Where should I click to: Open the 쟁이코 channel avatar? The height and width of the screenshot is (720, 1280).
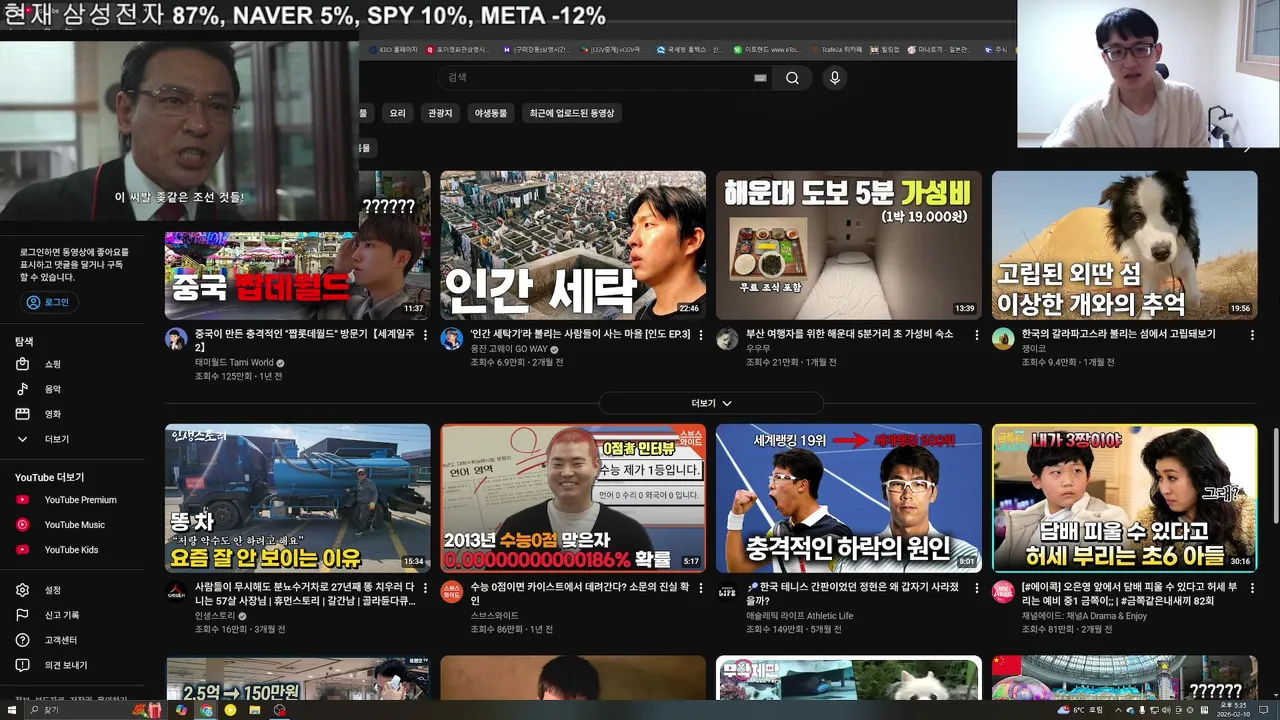1003,338
